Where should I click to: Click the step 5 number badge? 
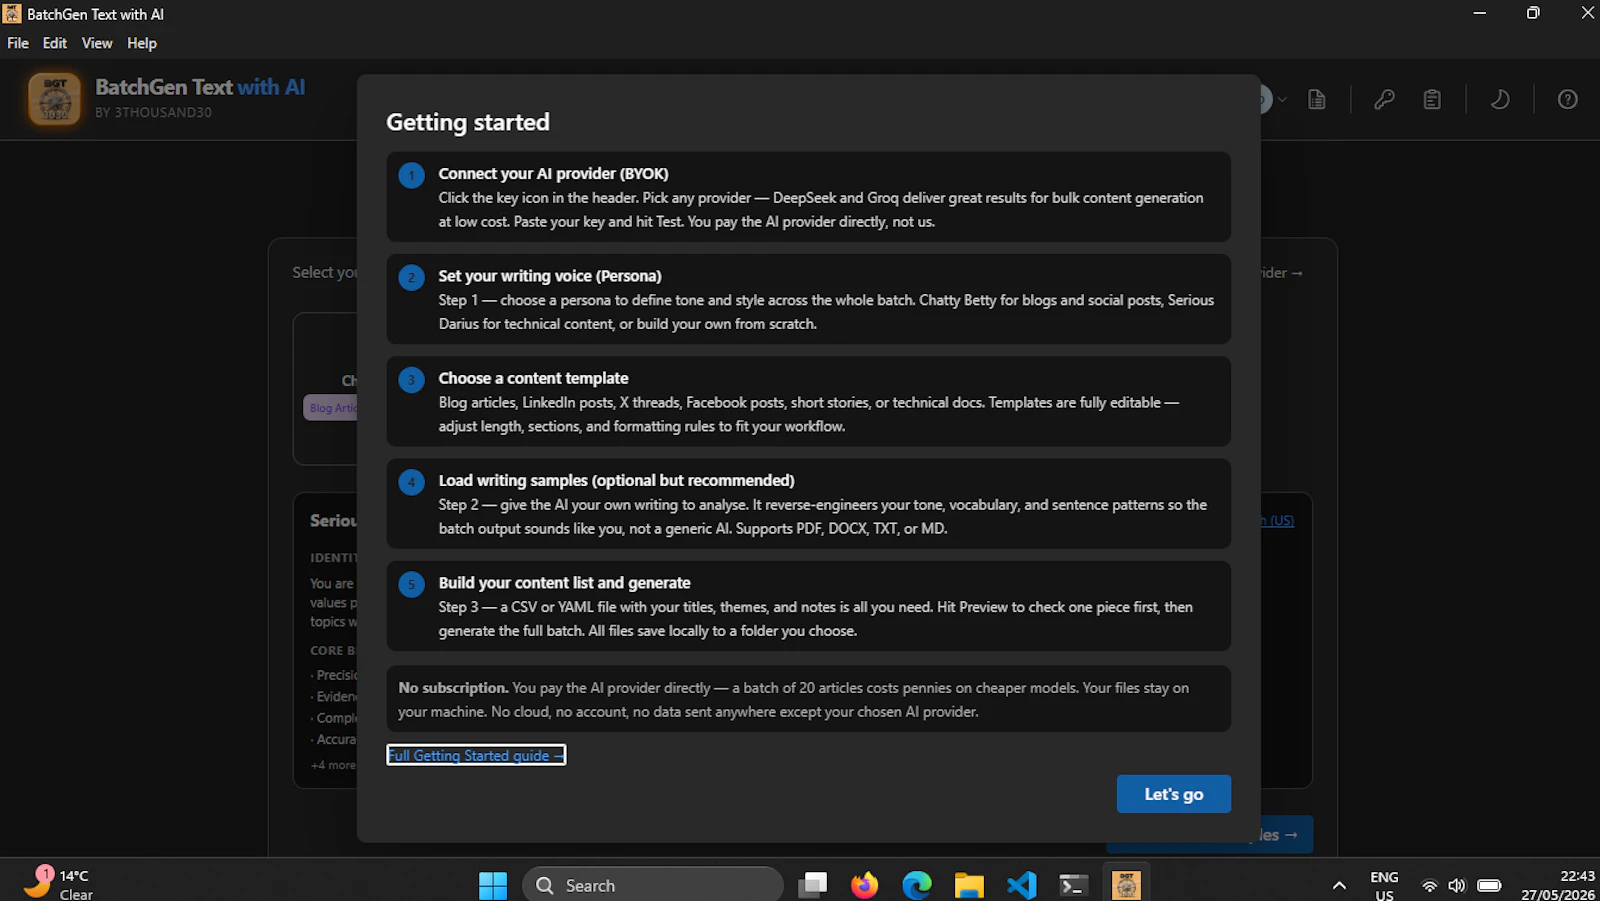pyautogui.click(x=411, y=584)
